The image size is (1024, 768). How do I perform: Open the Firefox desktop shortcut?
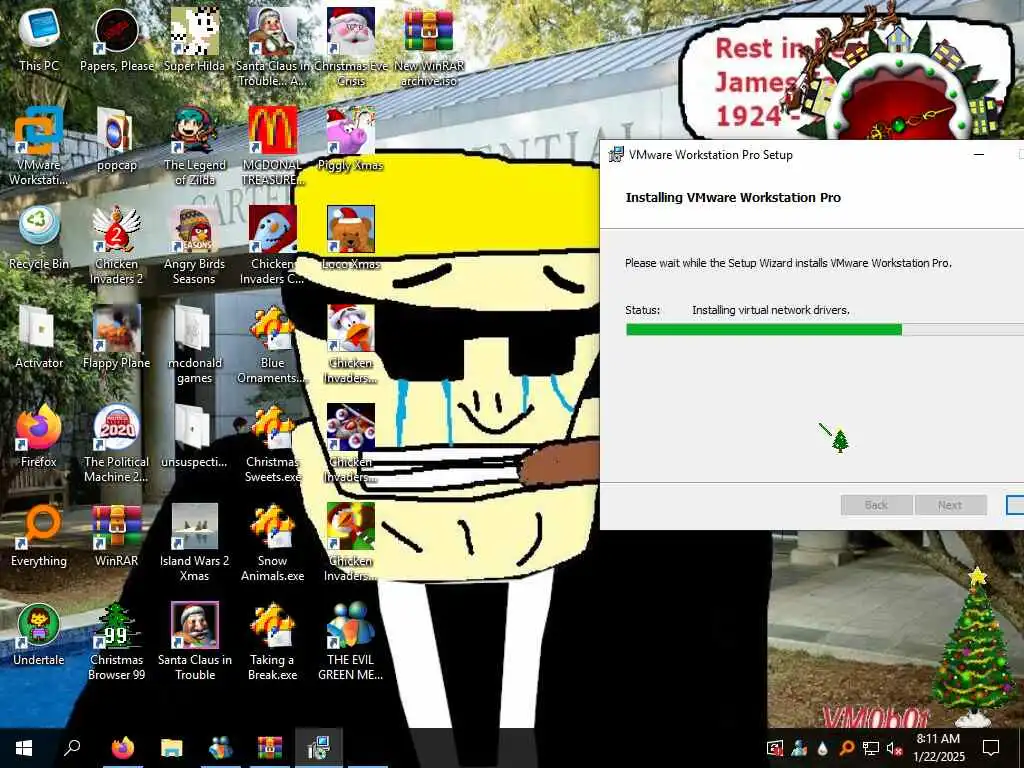[x=39, y=436]
